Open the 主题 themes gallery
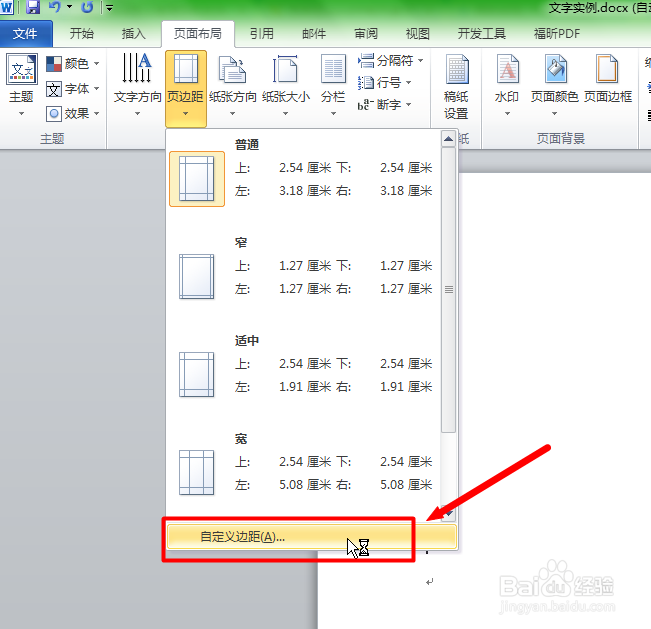The height and width of the screenshot is (629, 651). pos(21,85)
